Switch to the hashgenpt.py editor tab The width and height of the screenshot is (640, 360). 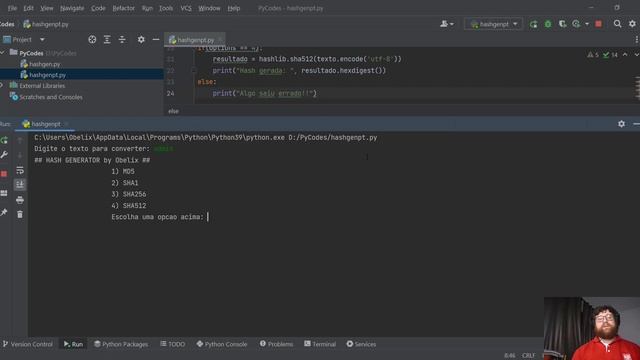(x=195, y=40)
